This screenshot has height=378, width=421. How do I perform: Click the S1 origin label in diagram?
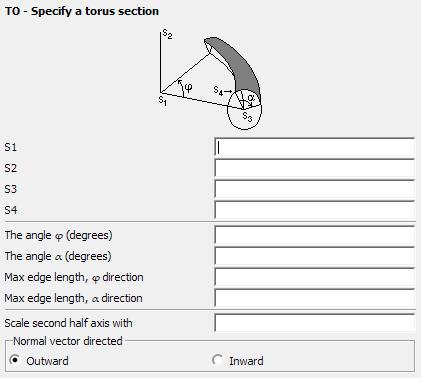point(162,100)
